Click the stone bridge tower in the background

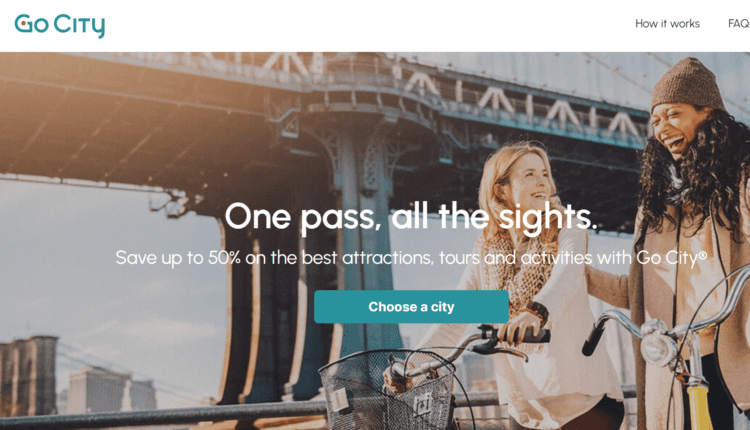(x=29, y=375)
